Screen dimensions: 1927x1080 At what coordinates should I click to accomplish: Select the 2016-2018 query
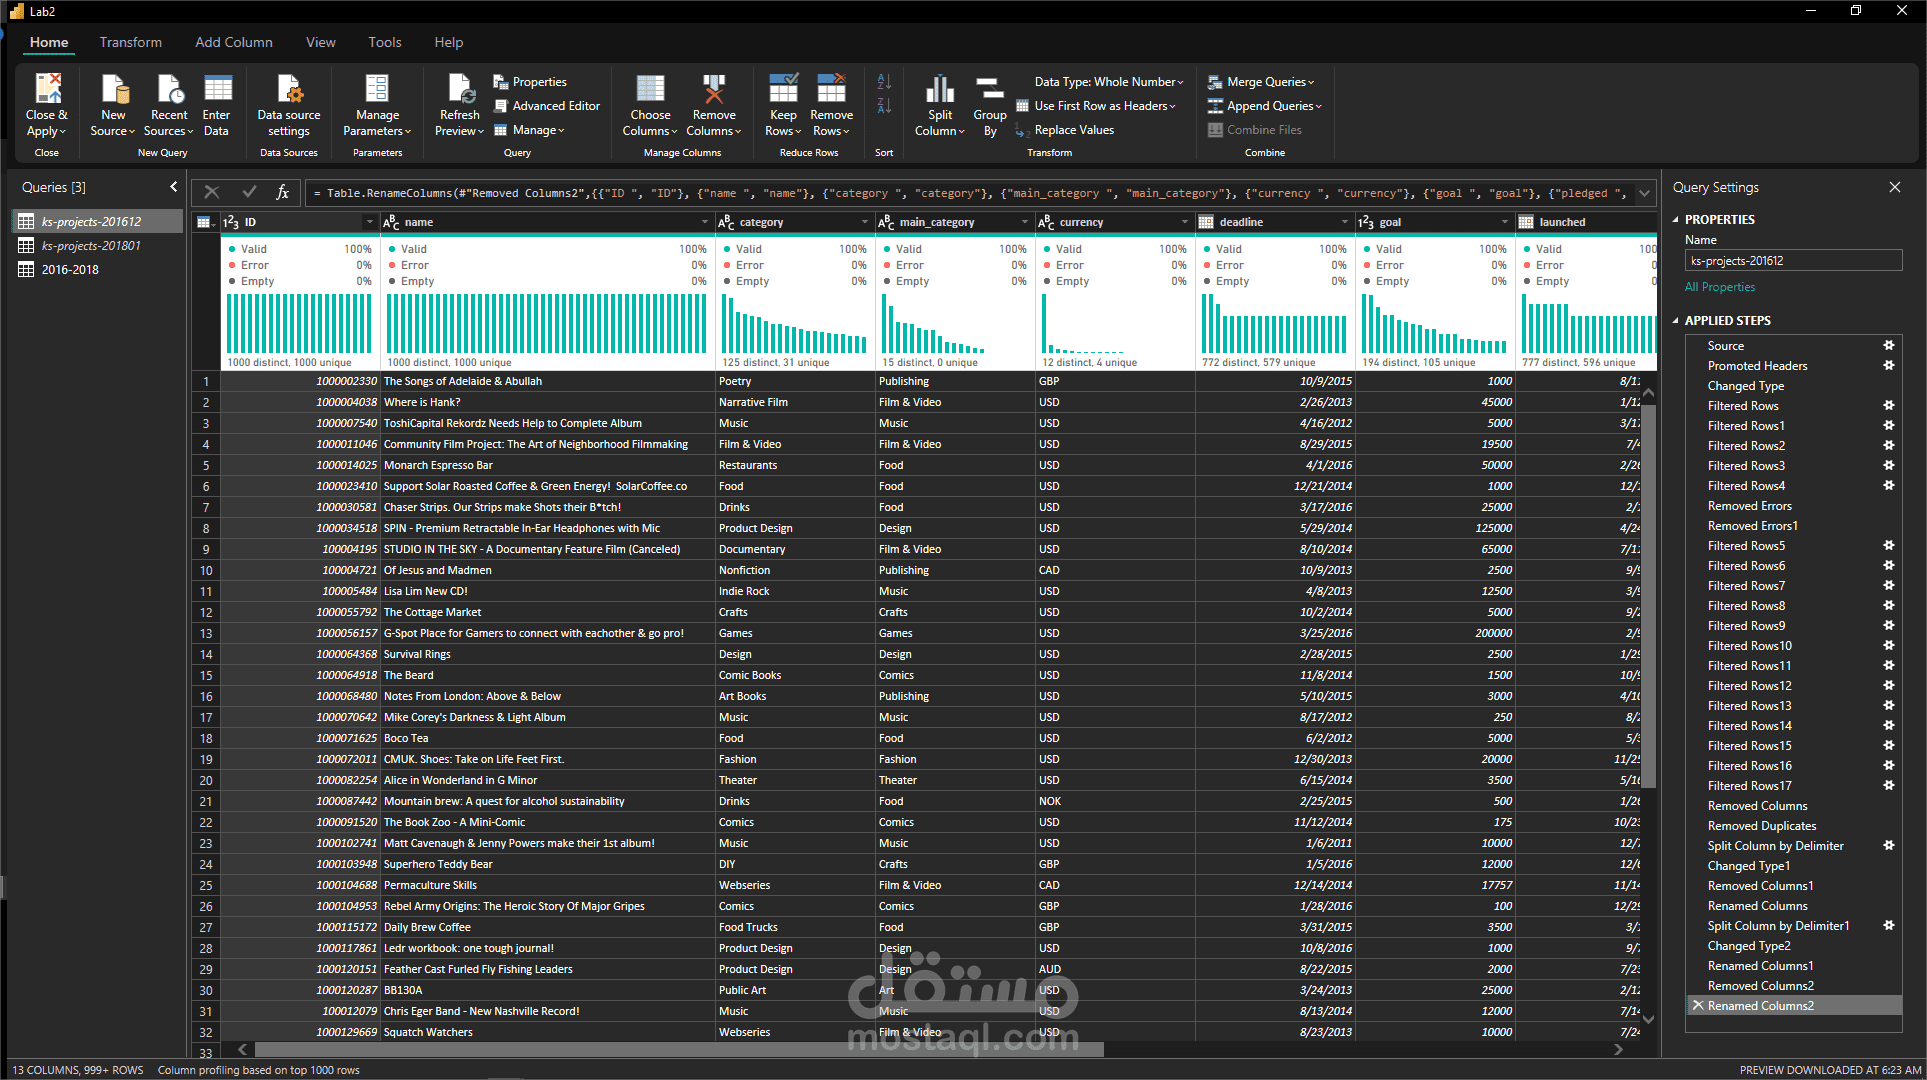[70, 269]
